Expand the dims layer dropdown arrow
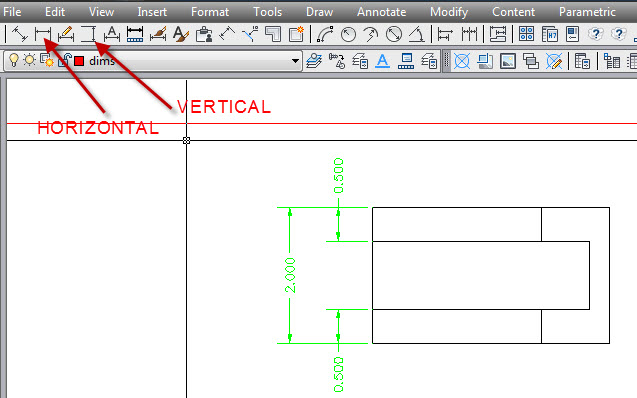 [x=295, y=61]
